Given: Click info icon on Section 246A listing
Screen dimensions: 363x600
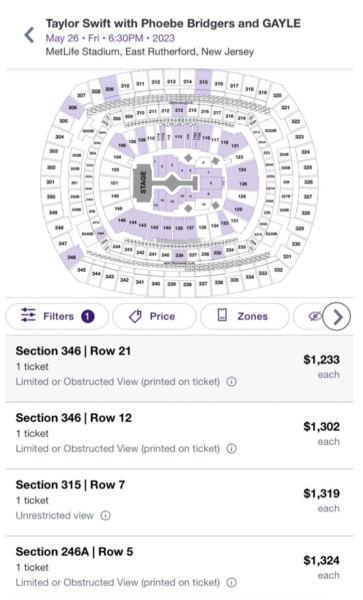Looking at the screenshot, I should pos(231,583).
